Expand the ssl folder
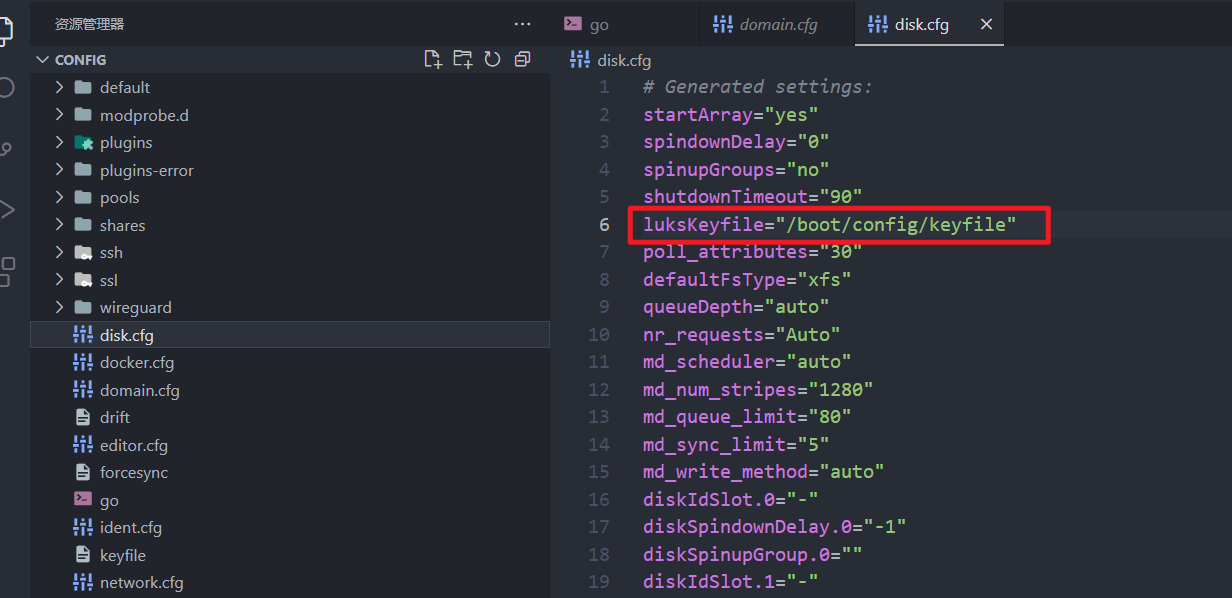This screenshot has width=1232, height=598. (60, 280)
